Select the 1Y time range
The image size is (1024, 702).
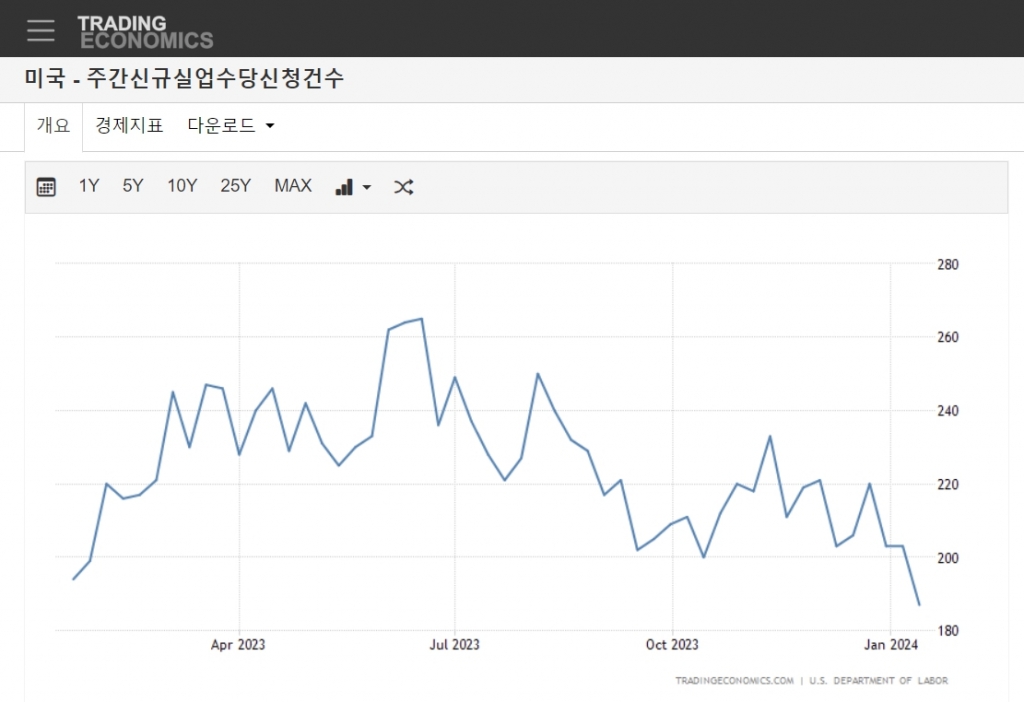(89, 186)
